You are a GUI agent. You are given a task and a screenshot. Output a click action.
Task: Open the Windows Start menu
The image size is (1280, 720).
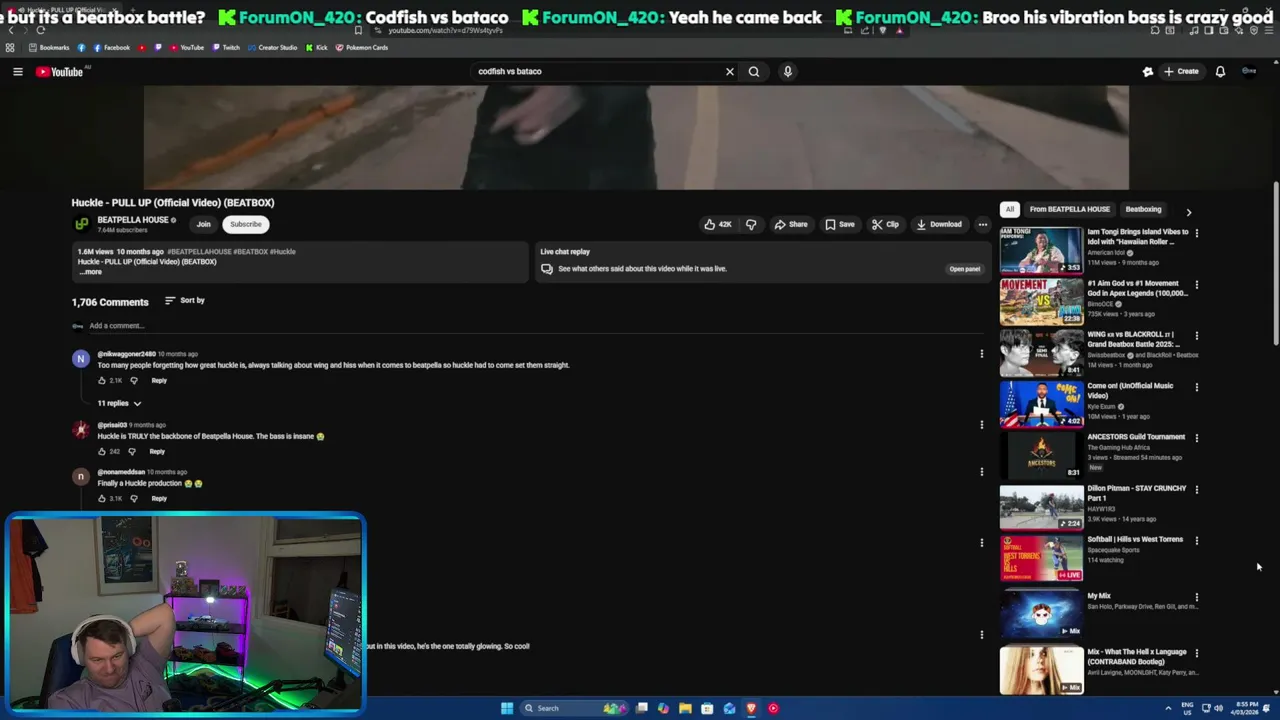[507, 708]
